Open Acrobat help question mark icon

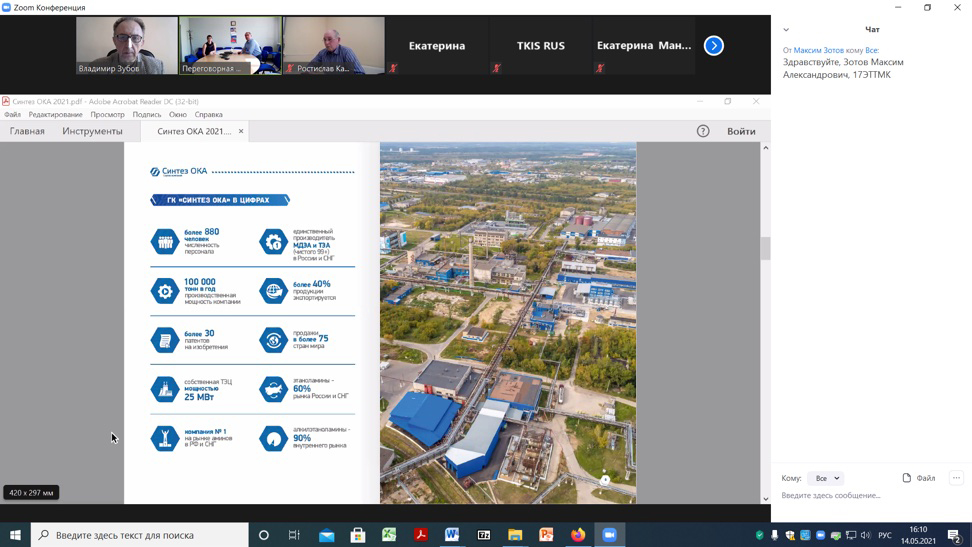tap(702, 131)
